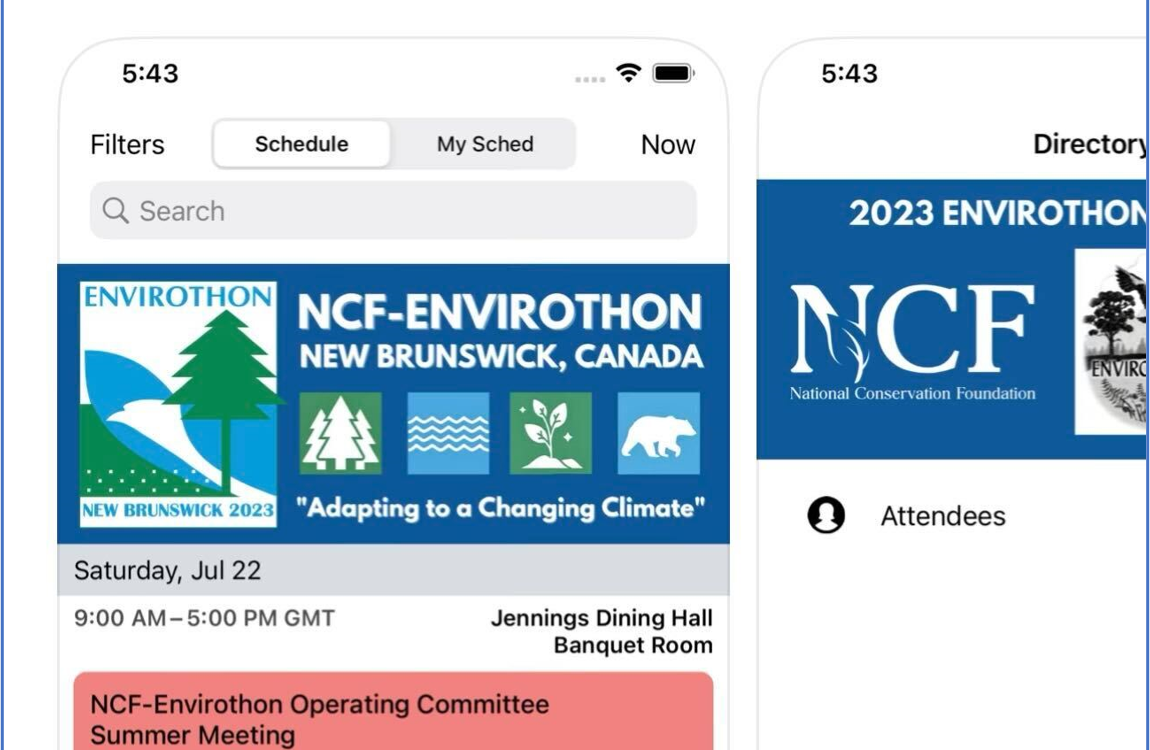This screenshot has width=1150, height=750.
Task: Click the Wi-Fi status icon on schedule screen
Action: click(629, 73)
